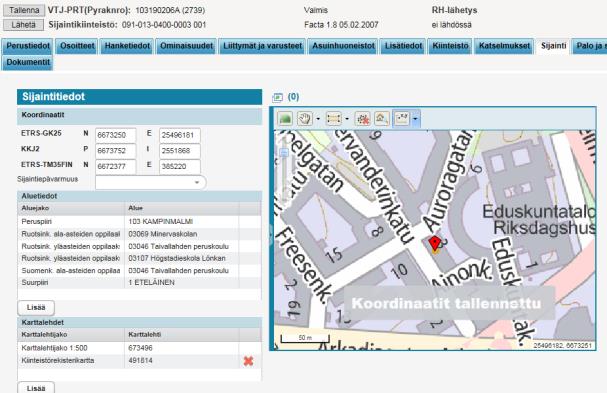Click the Eduskuntatalo label on map
Screen dimensions: 607x393
click(539, 212)
